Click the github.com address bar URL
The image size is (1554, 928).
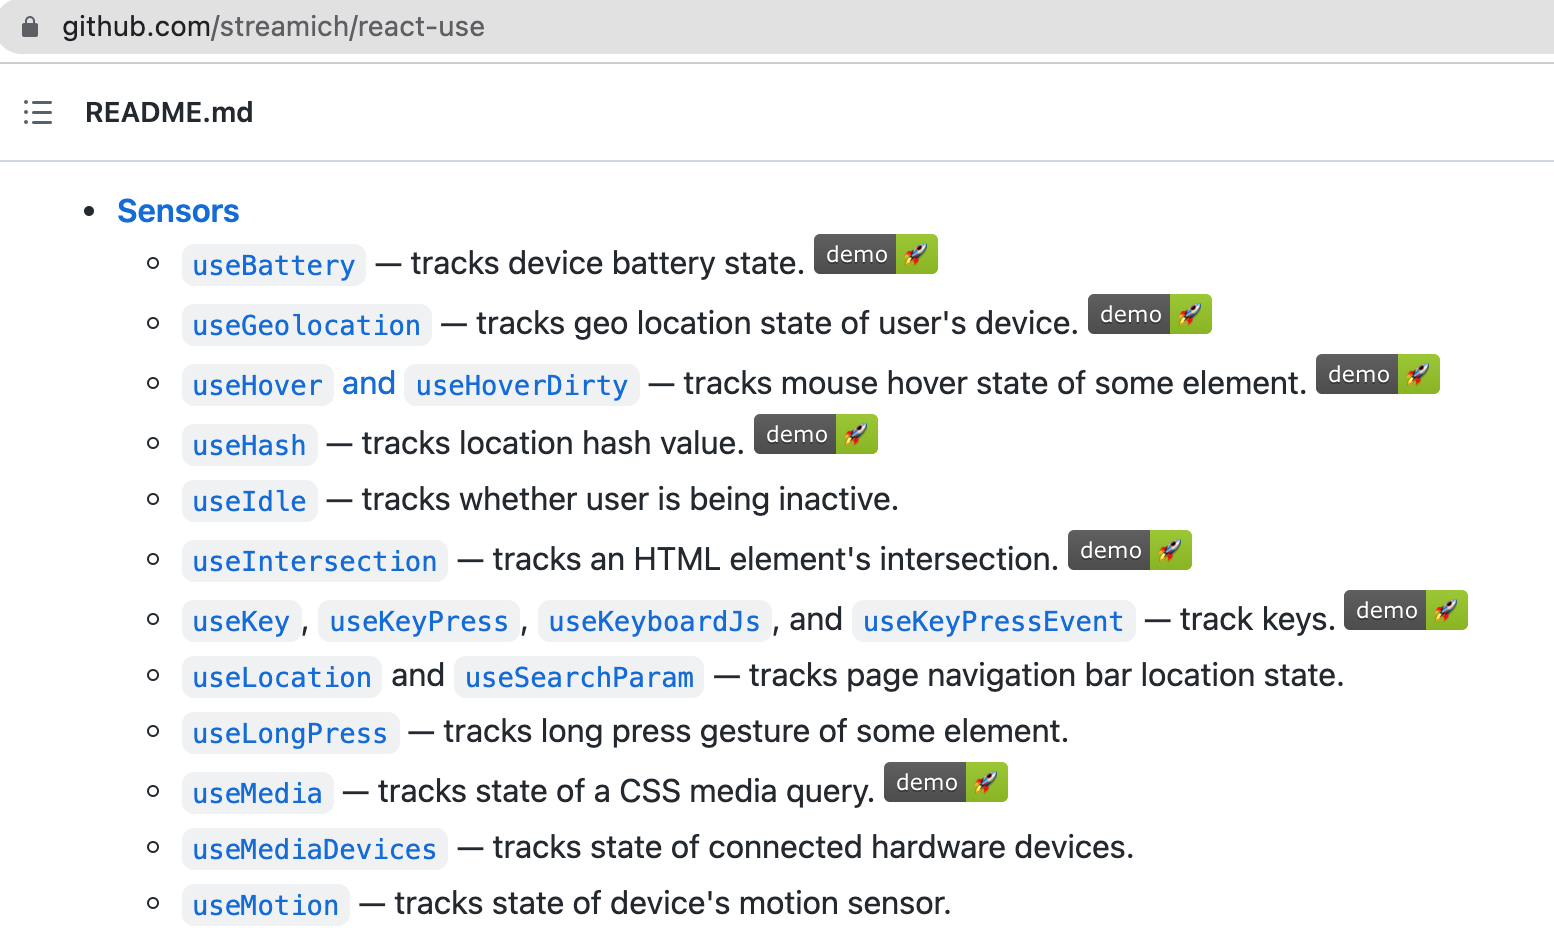click(x=273, y=27)
